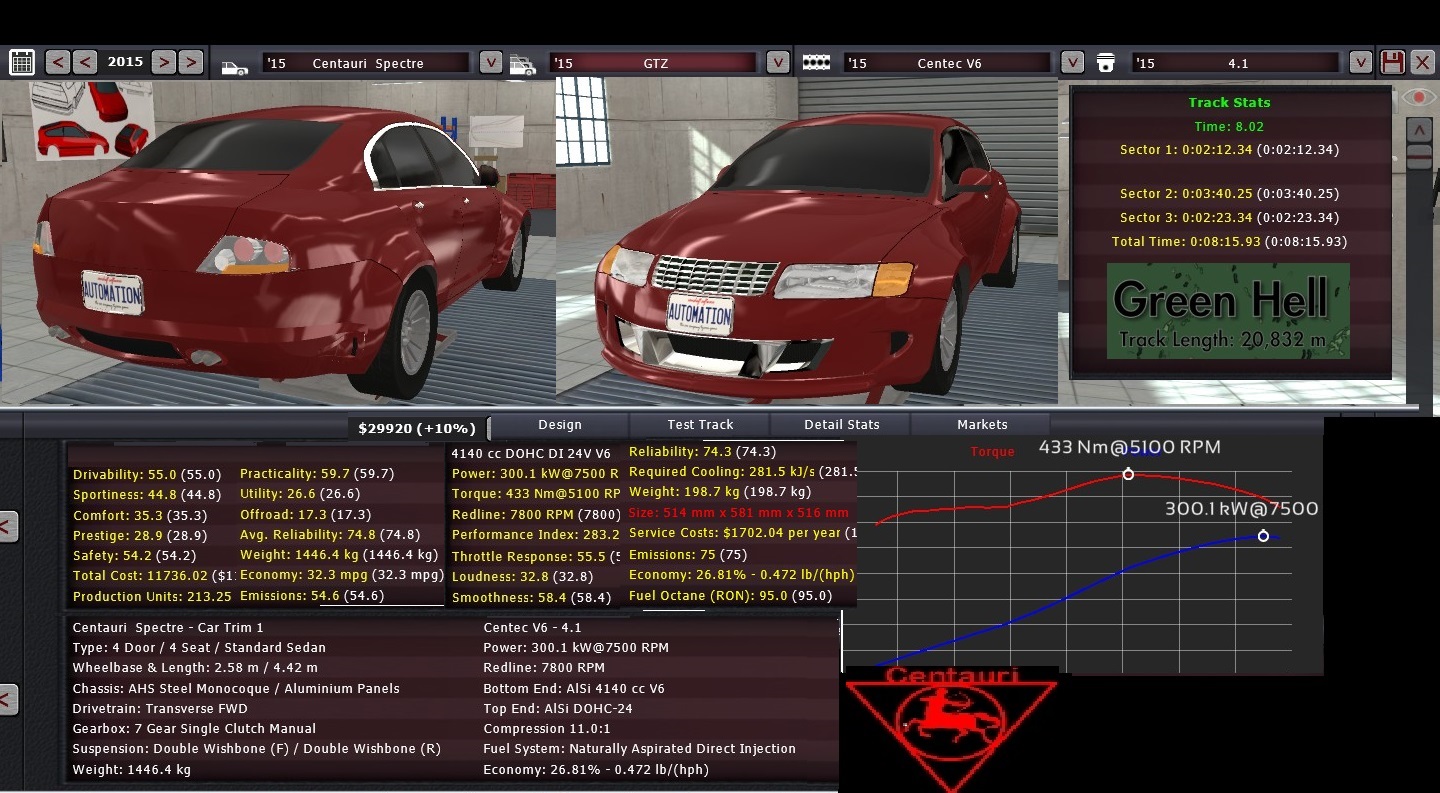The height and width of the screenshot is (793, 1440).
Task: Click the Torque legend label on graph
Action: pos(992,452)
